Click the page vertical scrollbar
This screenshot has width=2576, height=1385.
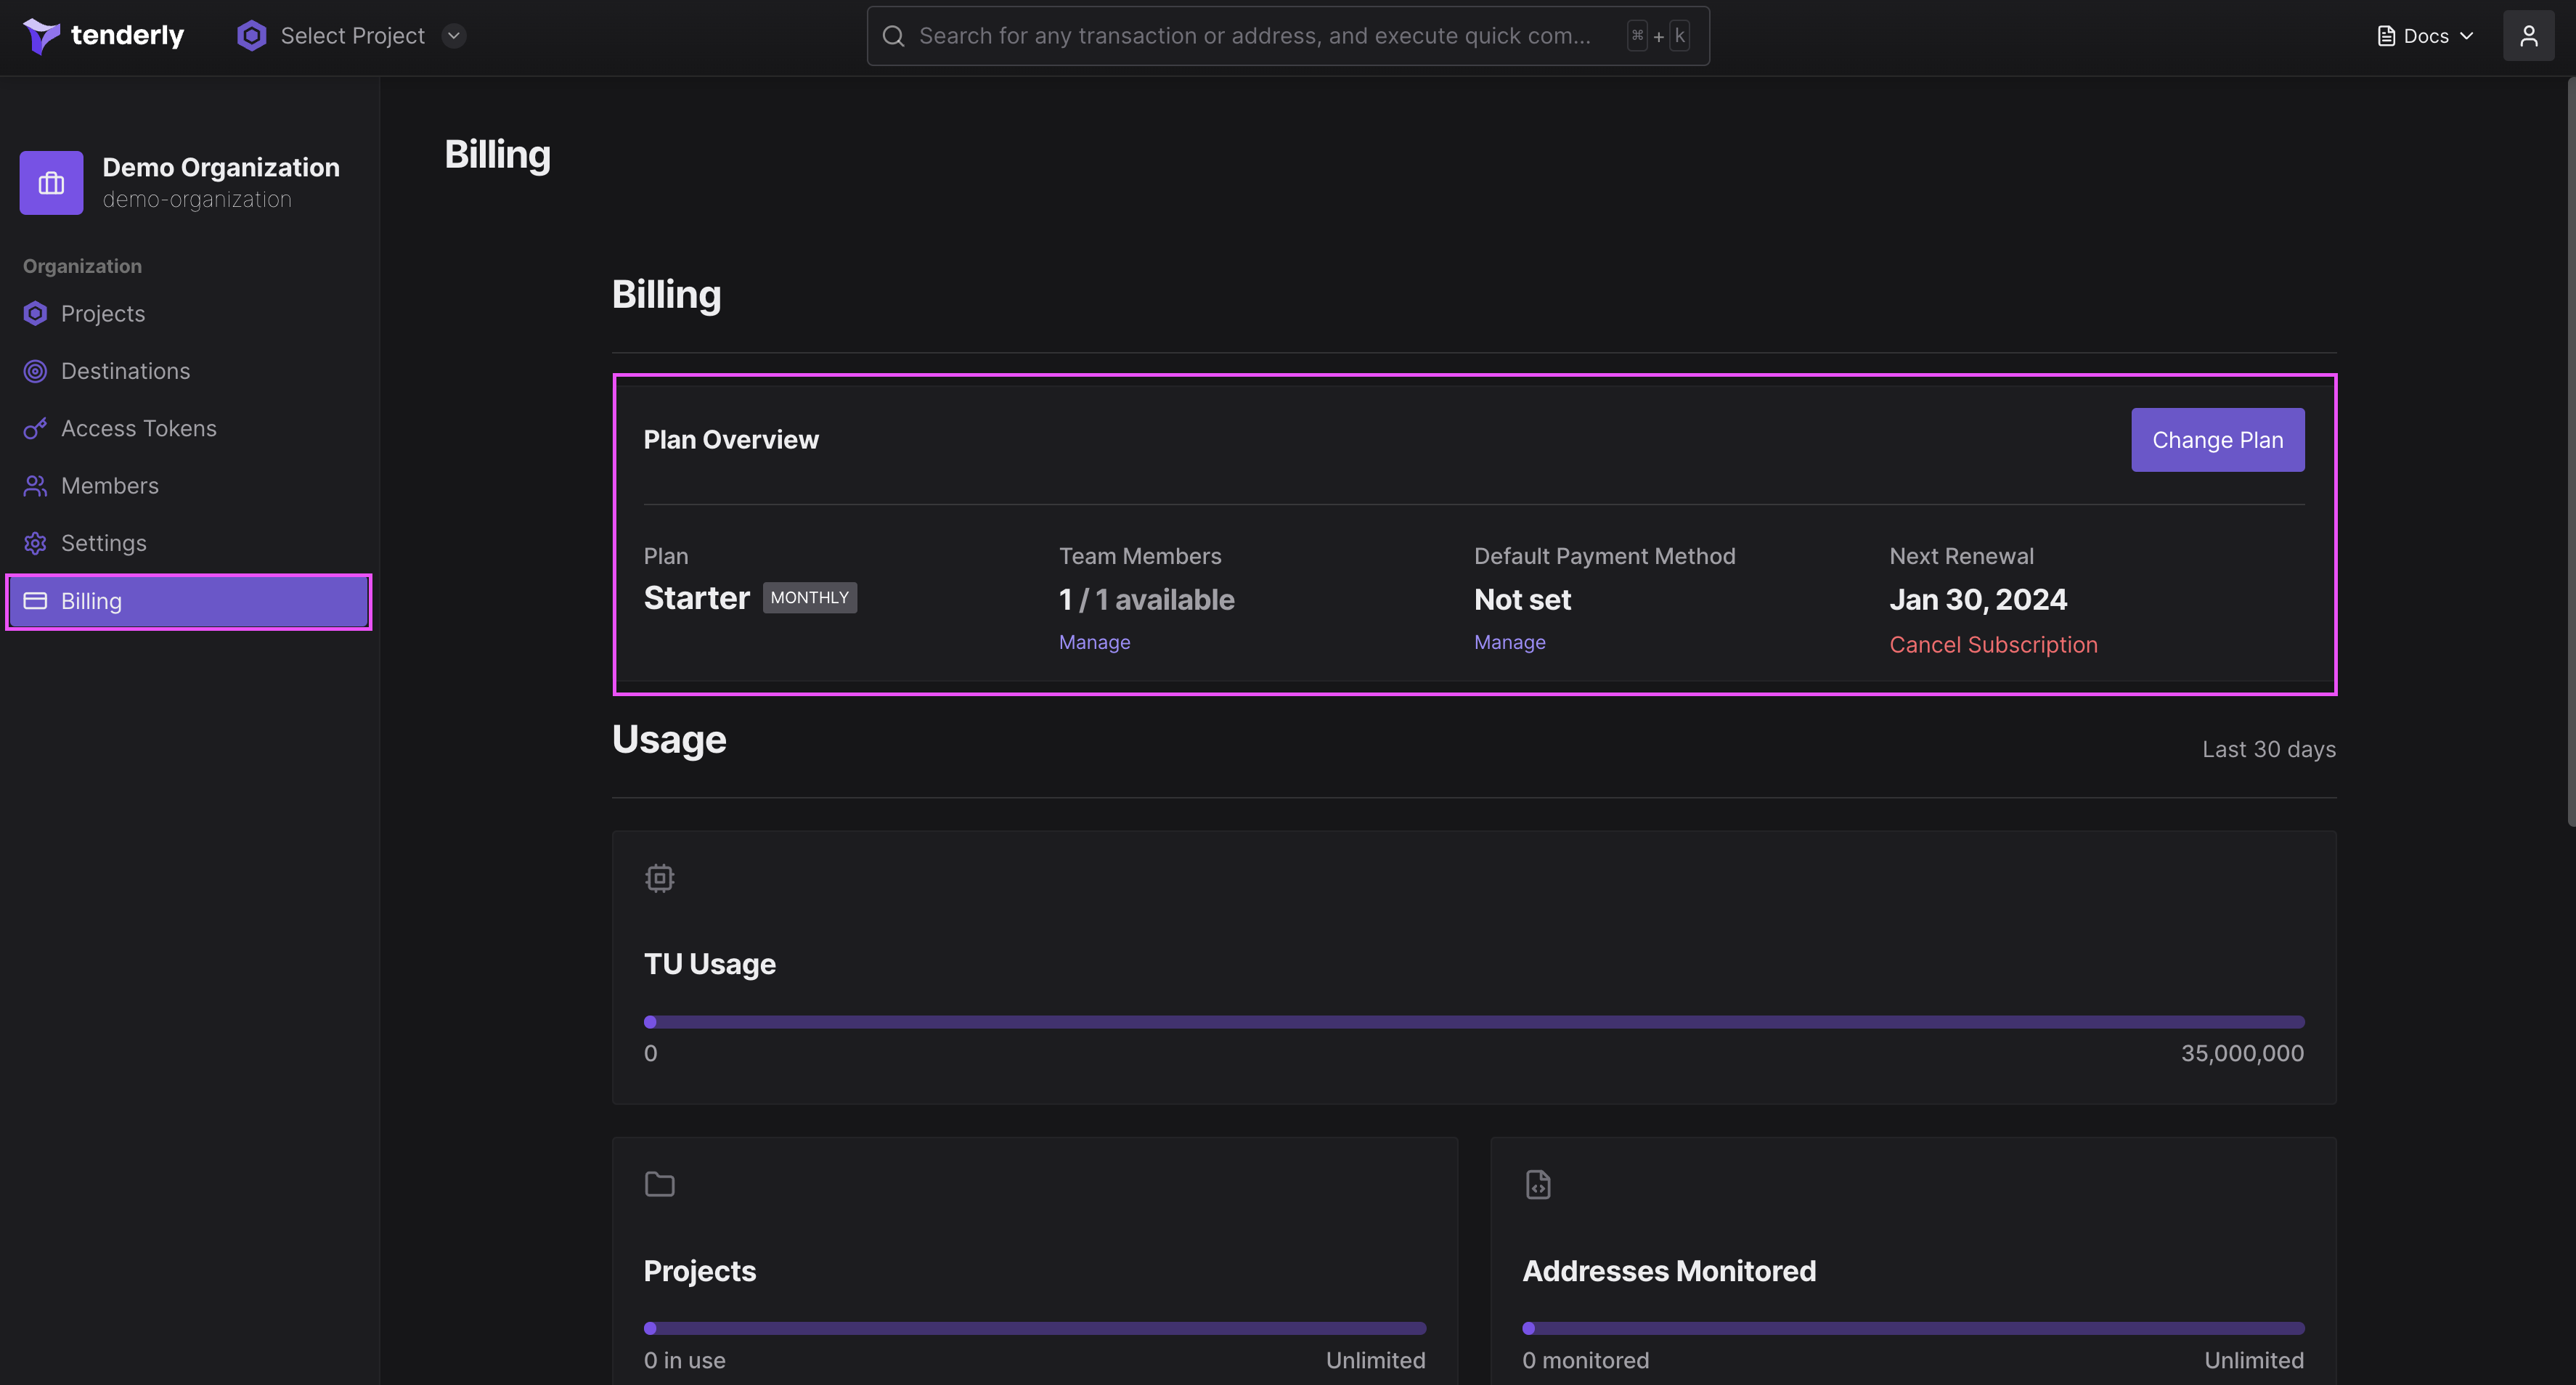pyautogui.click(x=2570, y=451)
